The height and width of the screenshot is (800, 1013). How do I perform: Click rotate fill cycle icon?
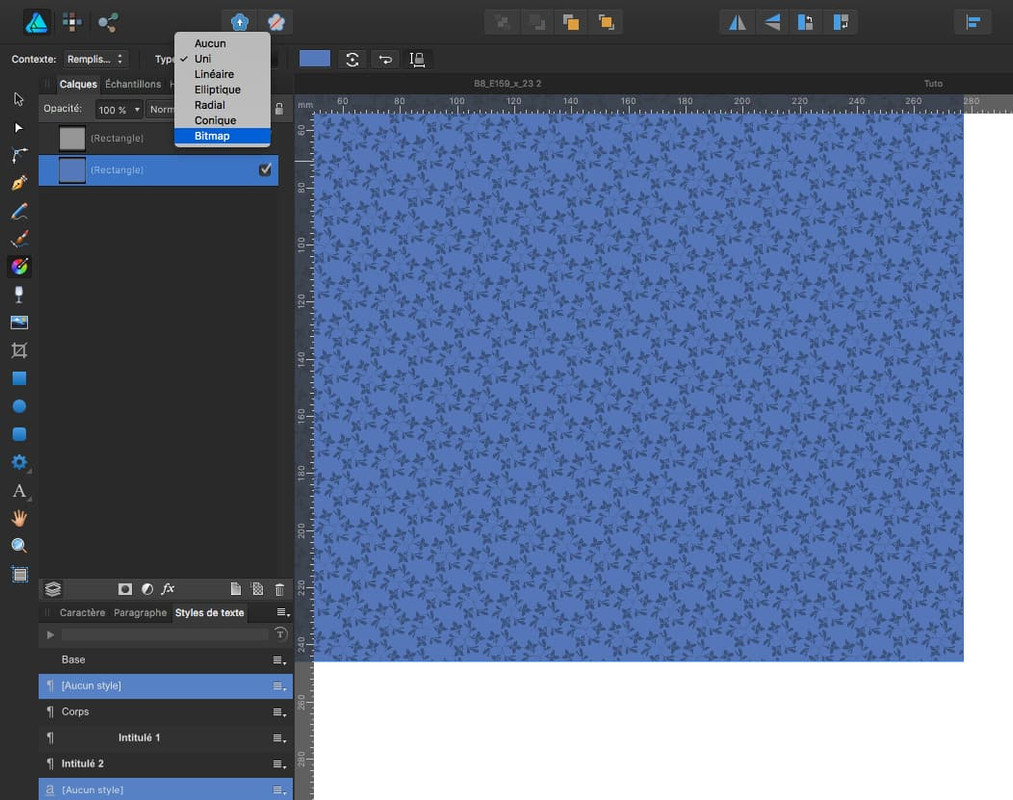coord(352,59)
